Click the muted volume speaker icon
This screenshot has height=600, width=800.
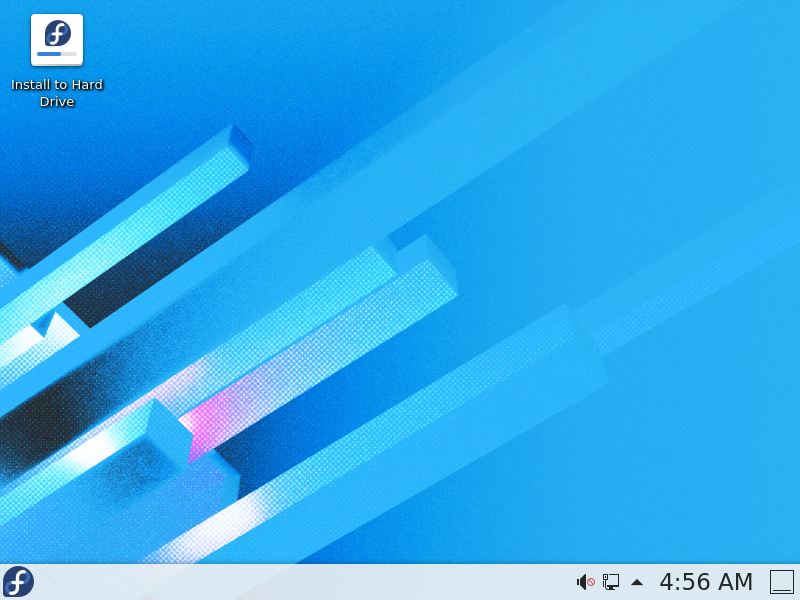tap(584, 582)
